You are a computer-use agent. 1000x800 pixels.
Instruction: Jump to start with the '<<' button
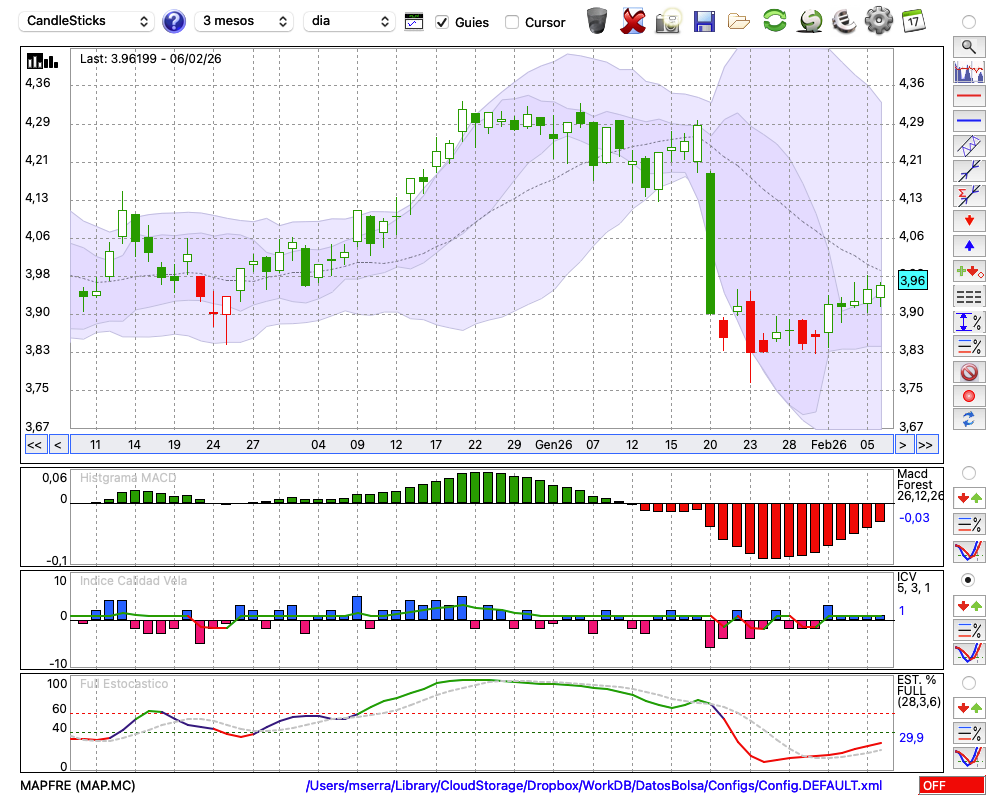(34, 445)
